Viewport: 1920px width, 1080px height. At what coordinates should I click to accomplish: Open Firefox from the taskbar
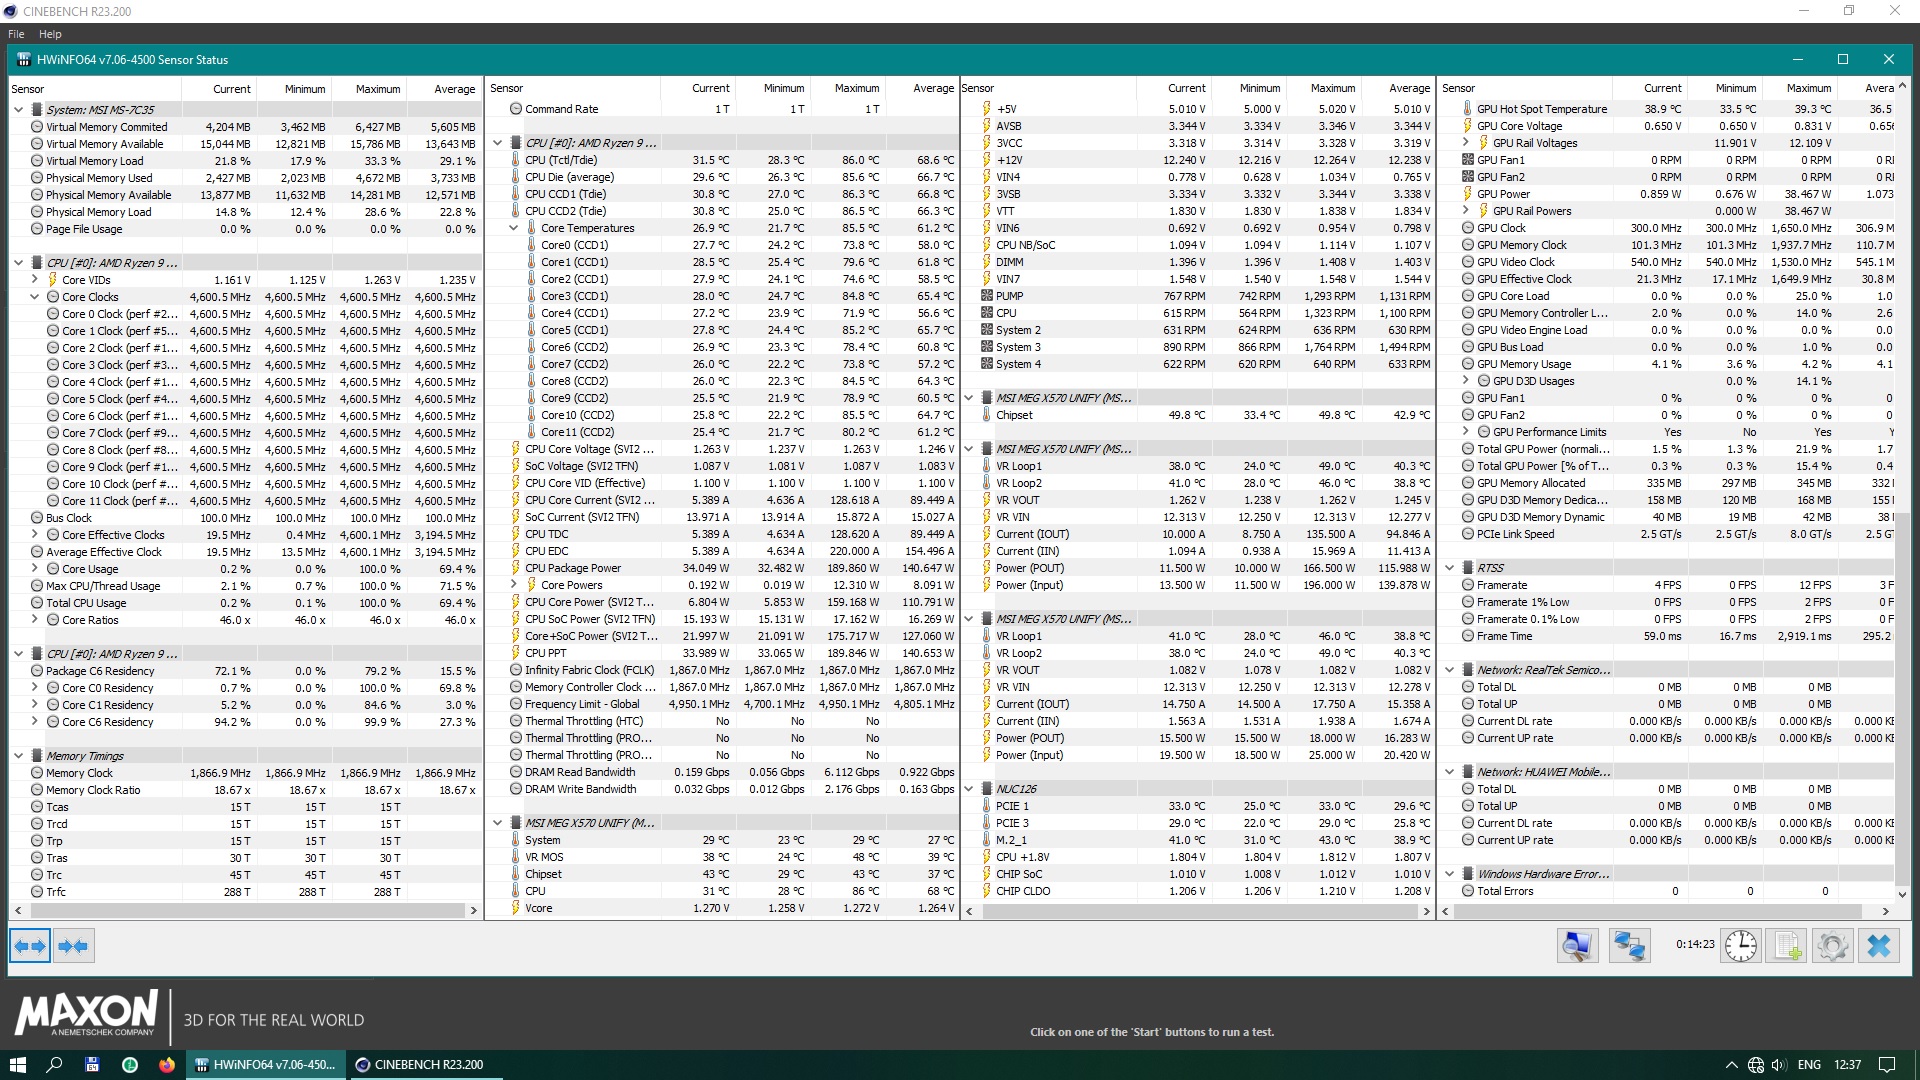167,1065
